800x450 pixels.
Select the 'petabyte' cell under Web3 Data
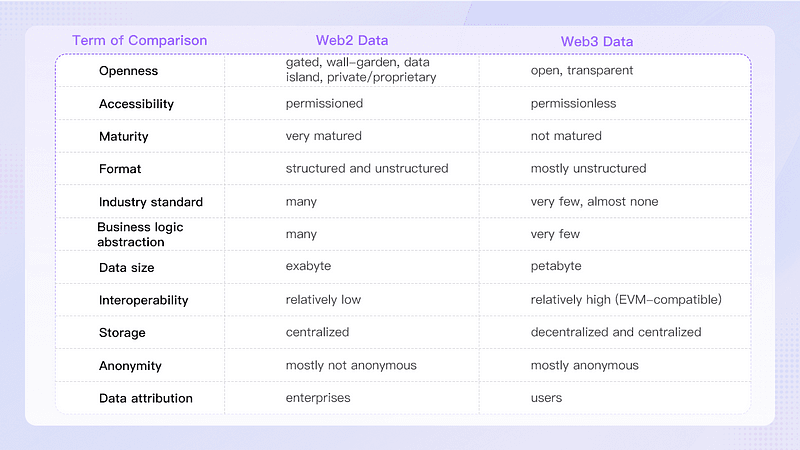556,266
